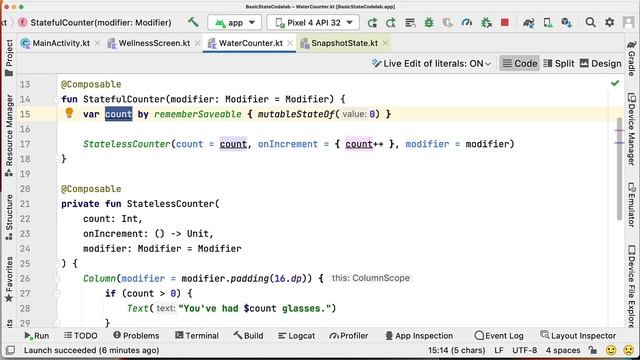The width and height of the screenshot is (640, 360).
Task: Open the Problems tool window
Action: (x=136, y=336)
